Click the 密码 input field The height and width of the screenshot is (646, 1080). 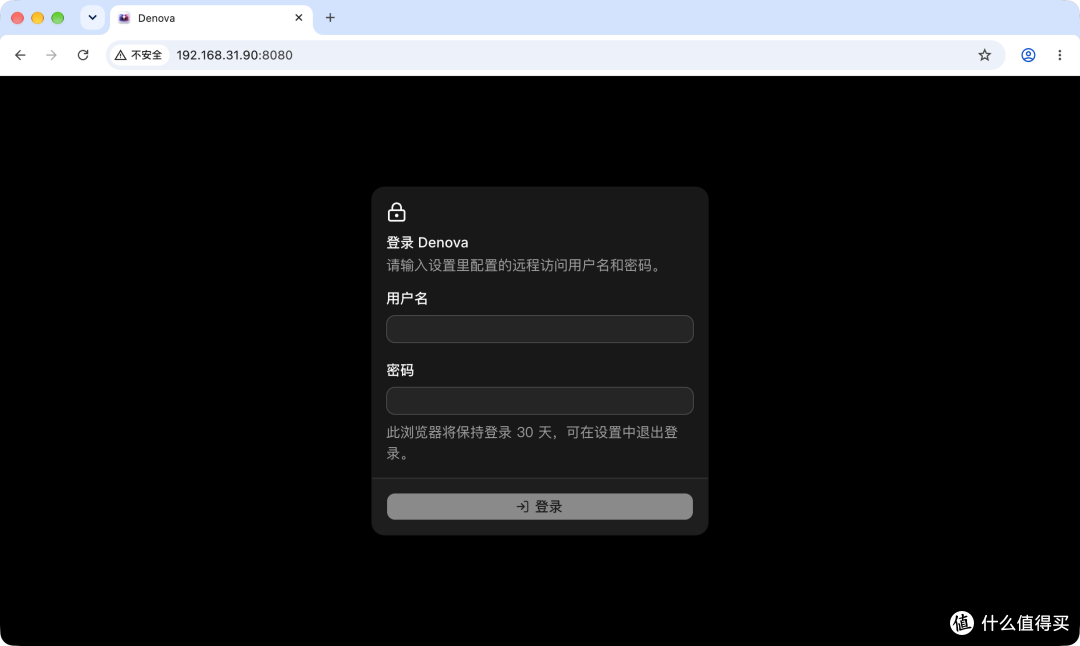coord(539,401)
